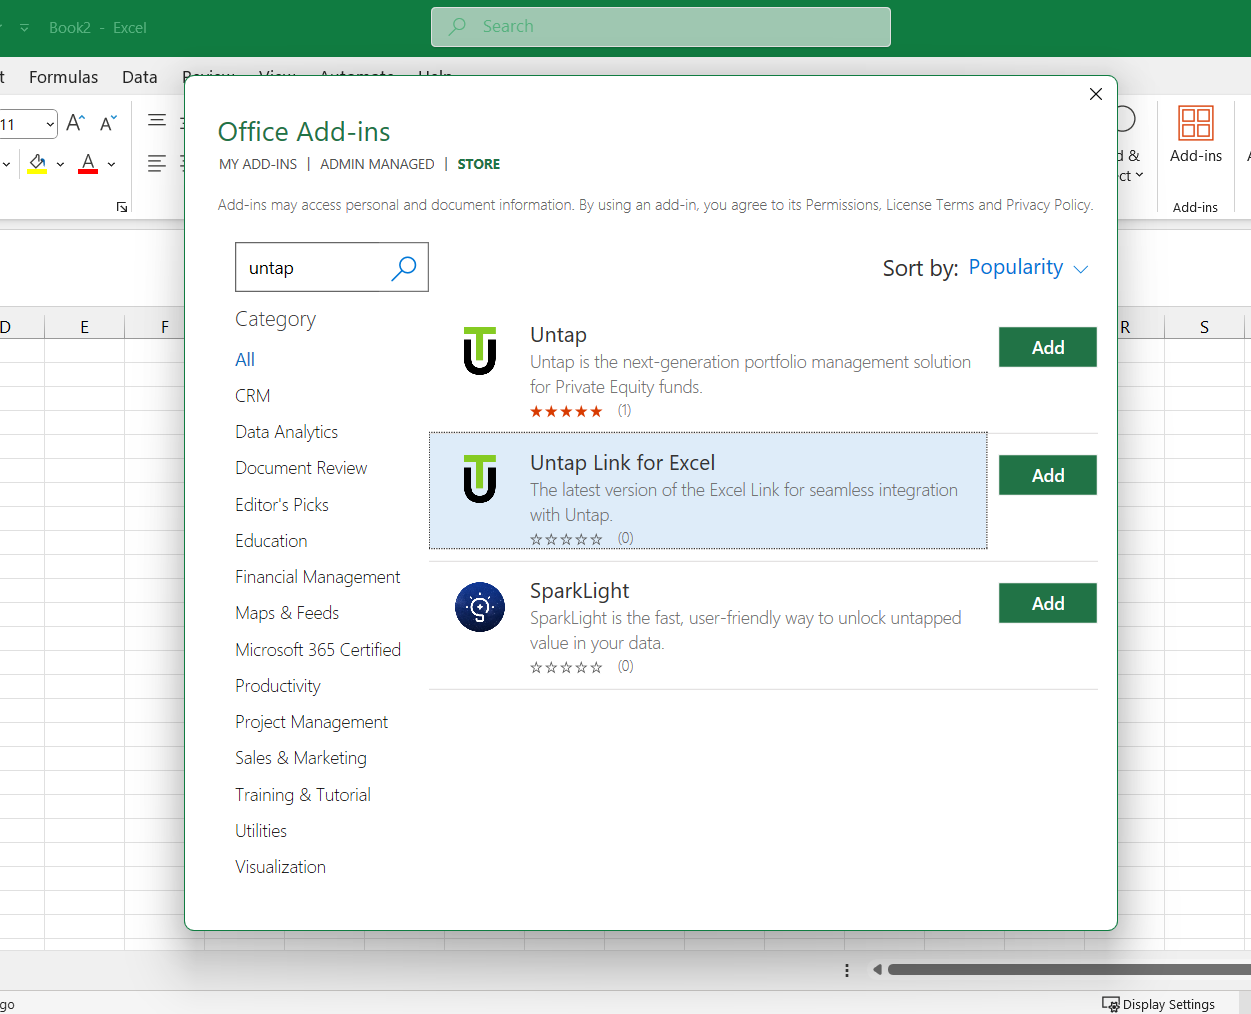1251x1014 pixels.
Task: Click the horizontal scrollbar left arrow
Action: (877, 970)
